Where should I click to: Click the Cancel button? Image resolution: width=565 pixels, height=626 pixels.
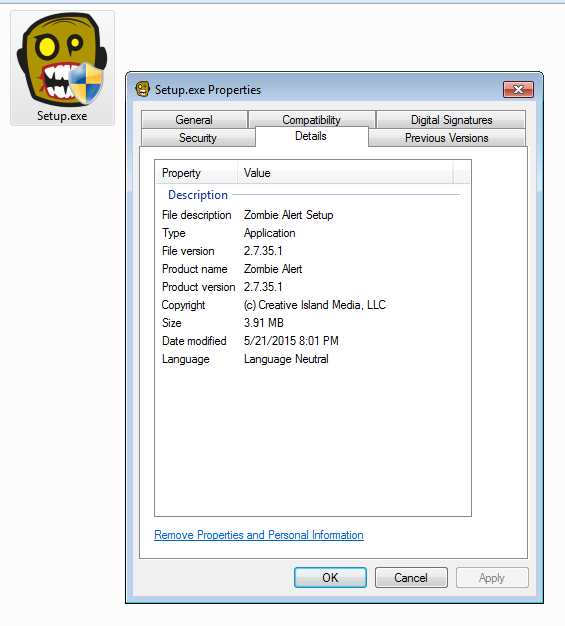tap(411, 577)
